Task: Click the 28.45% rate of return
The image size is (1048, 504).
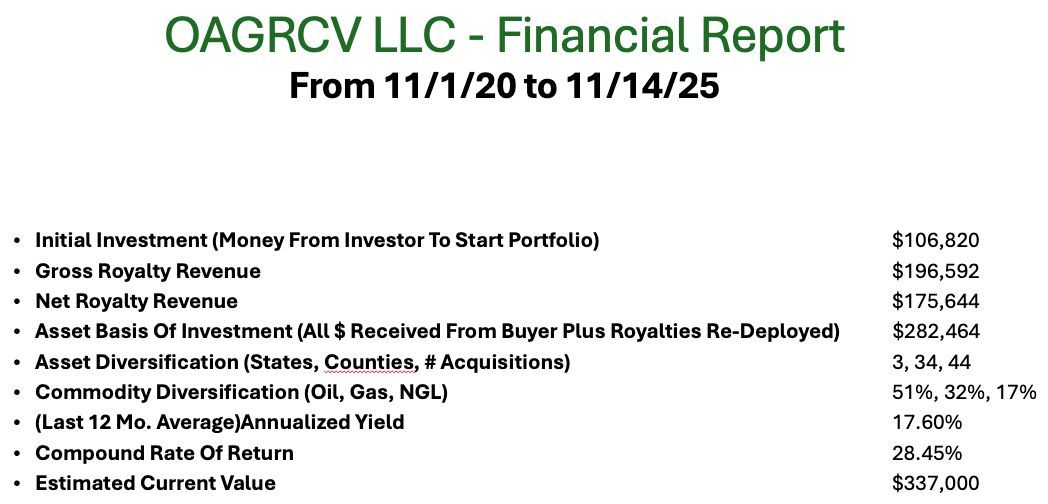Action: click(928, 453)
